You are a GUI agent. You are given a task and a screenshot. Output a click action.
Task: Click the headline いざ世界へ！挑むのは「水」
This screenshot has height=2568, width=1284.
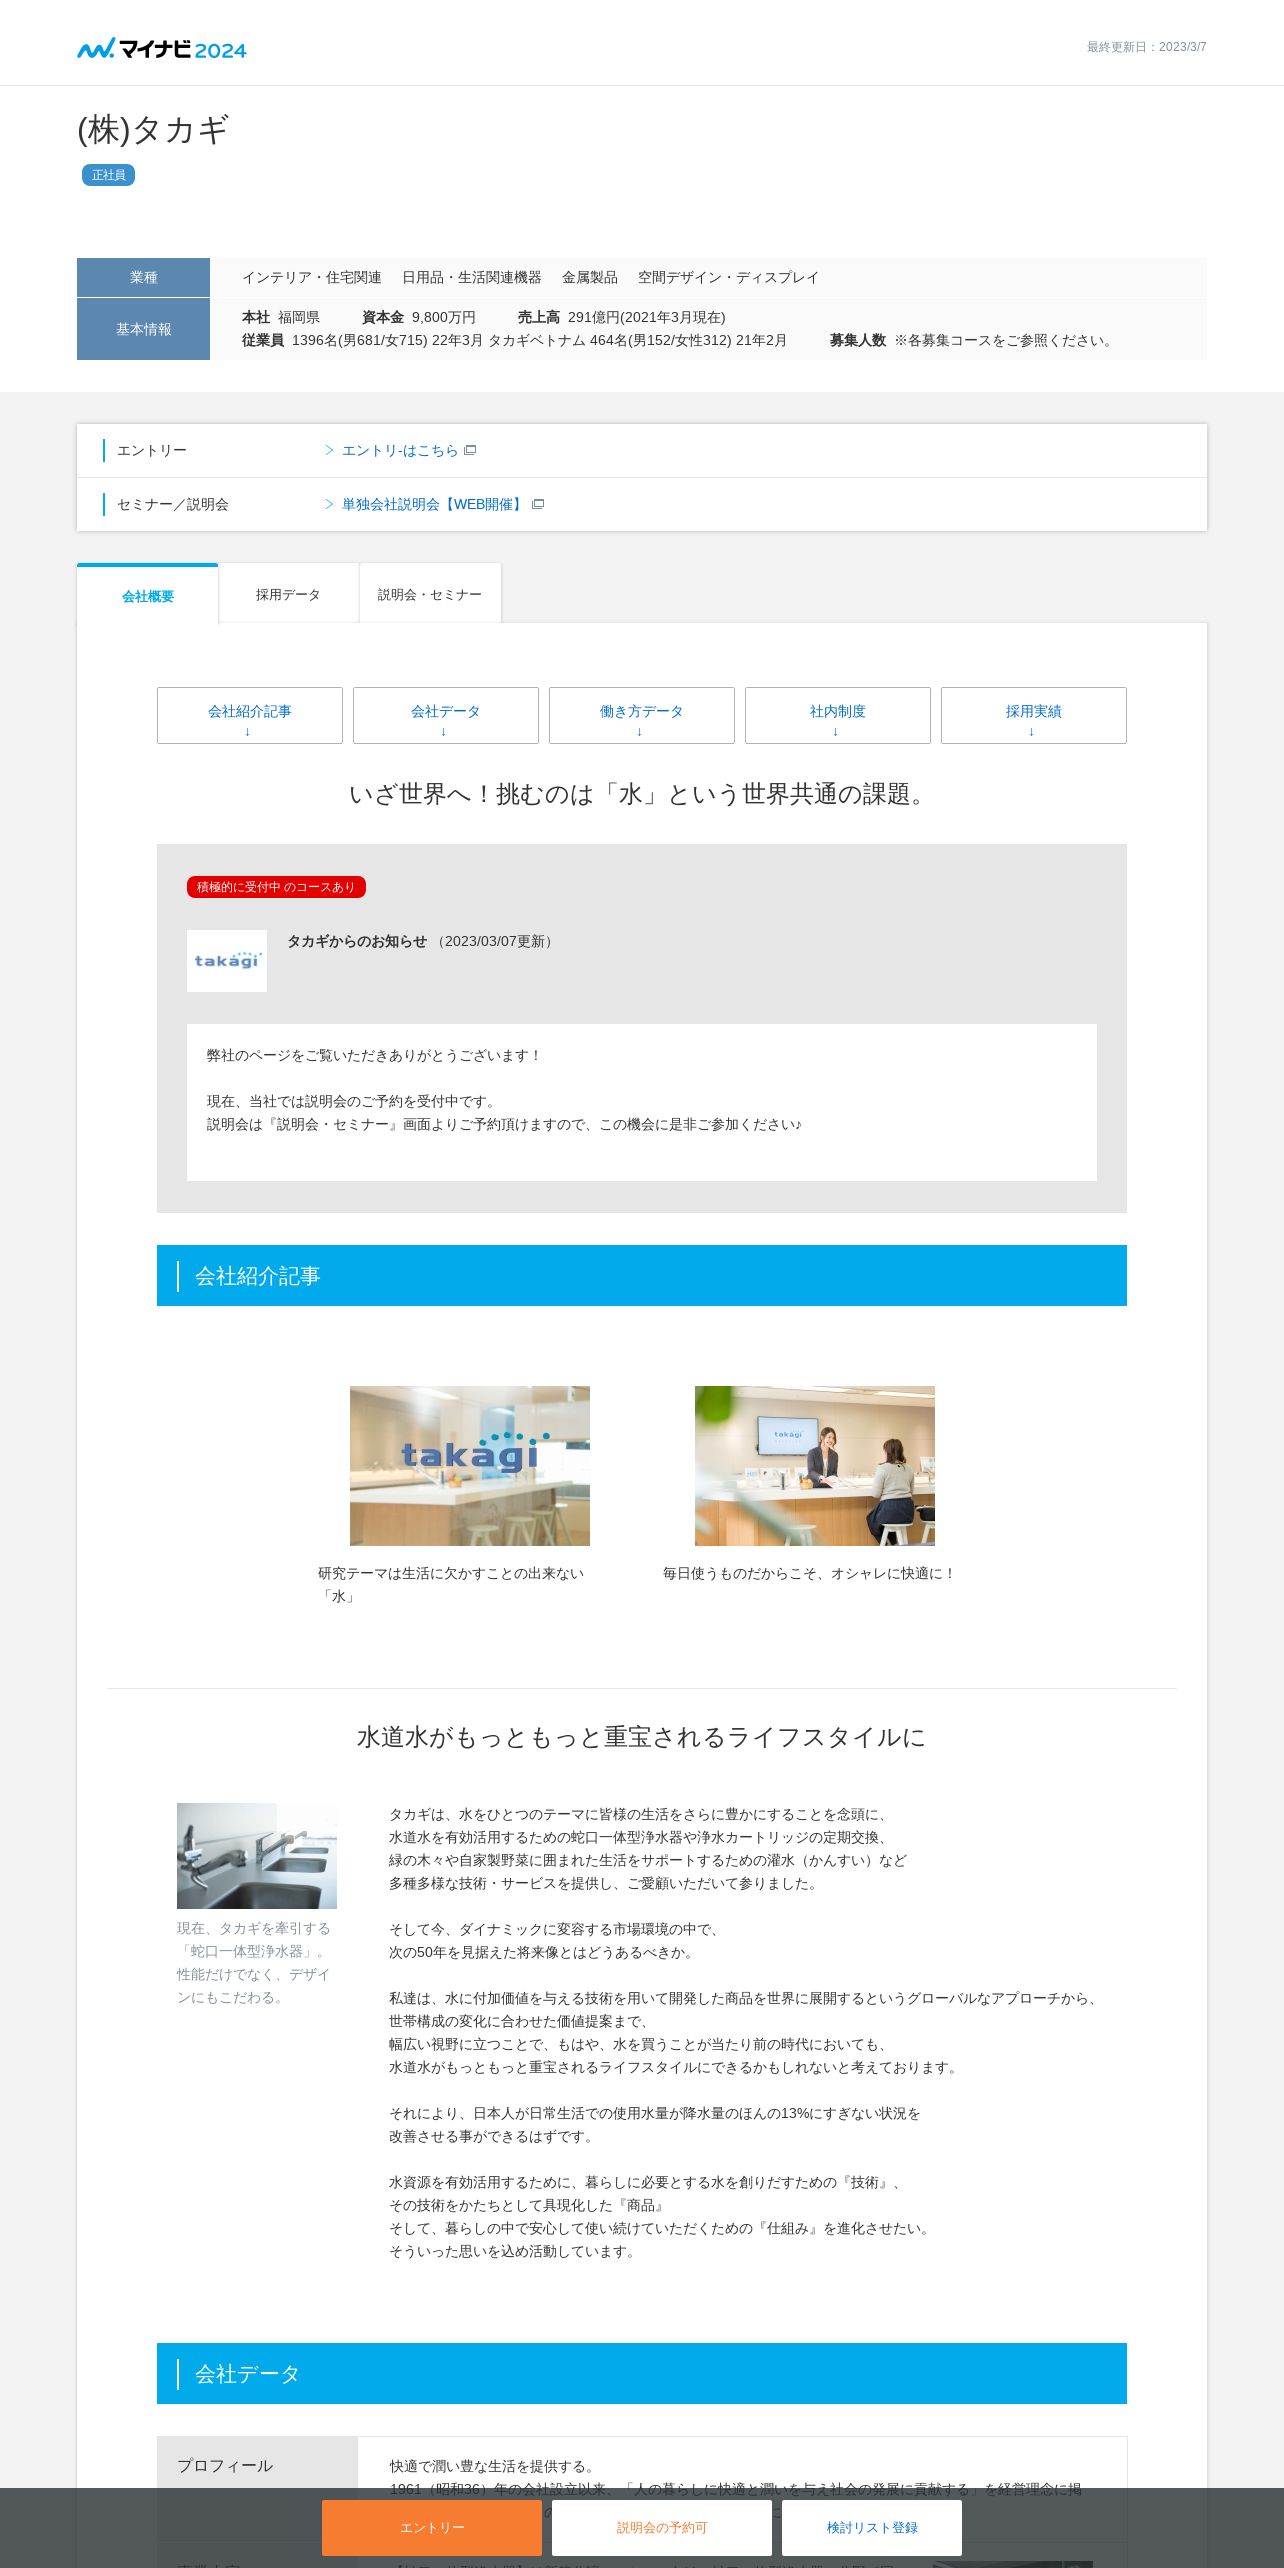click(x=642, y=794)
